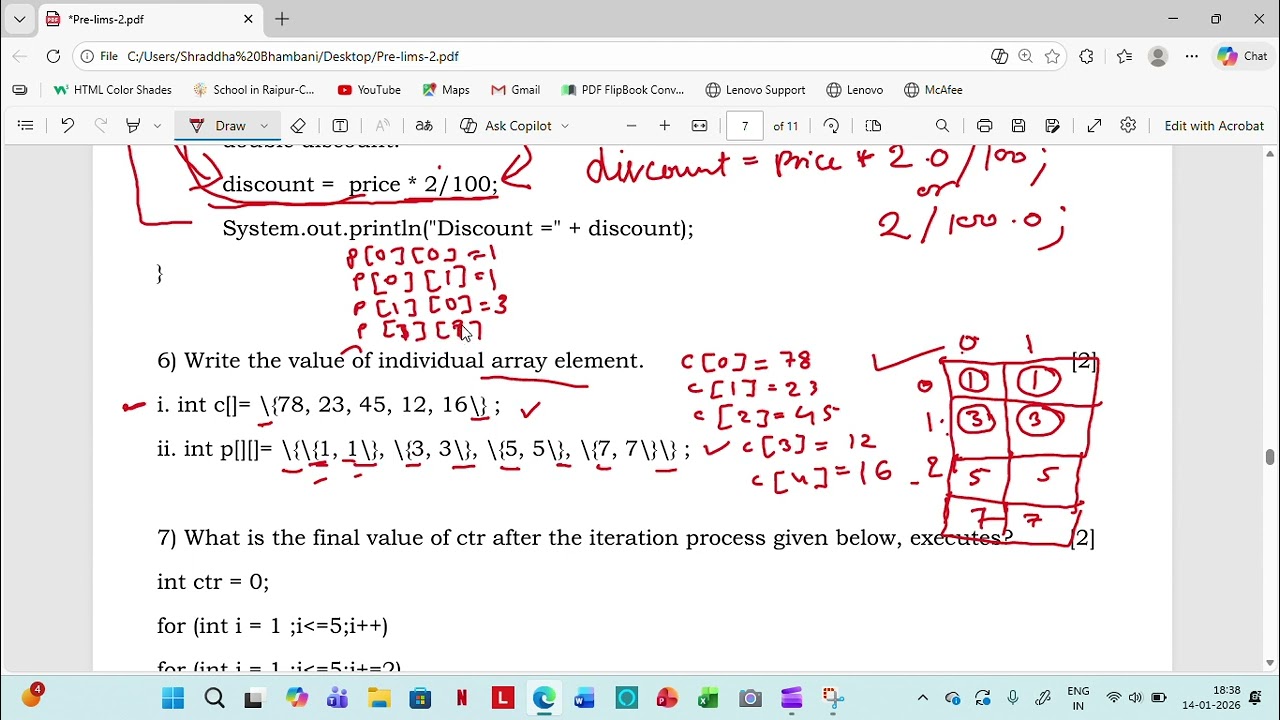Screen dimensions: 1280x720
Task: Open Snipping Tool from taskbar
Action: coord(832,698)
